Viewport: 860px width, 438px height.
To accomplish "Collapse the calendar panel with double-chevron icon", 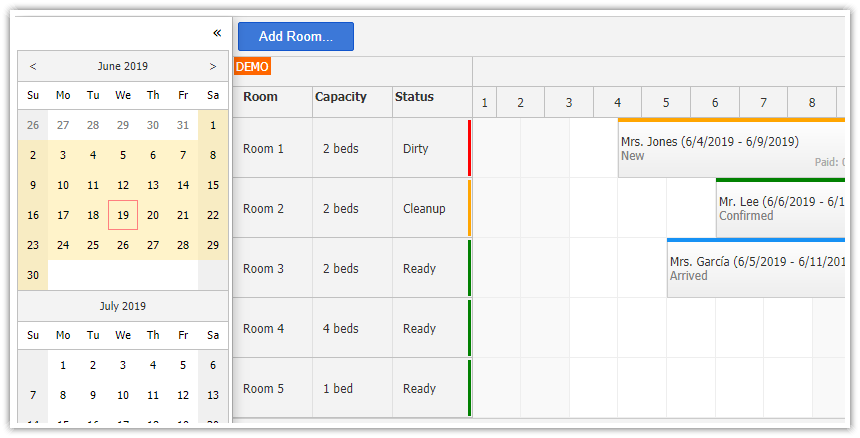I will [217, 33].
